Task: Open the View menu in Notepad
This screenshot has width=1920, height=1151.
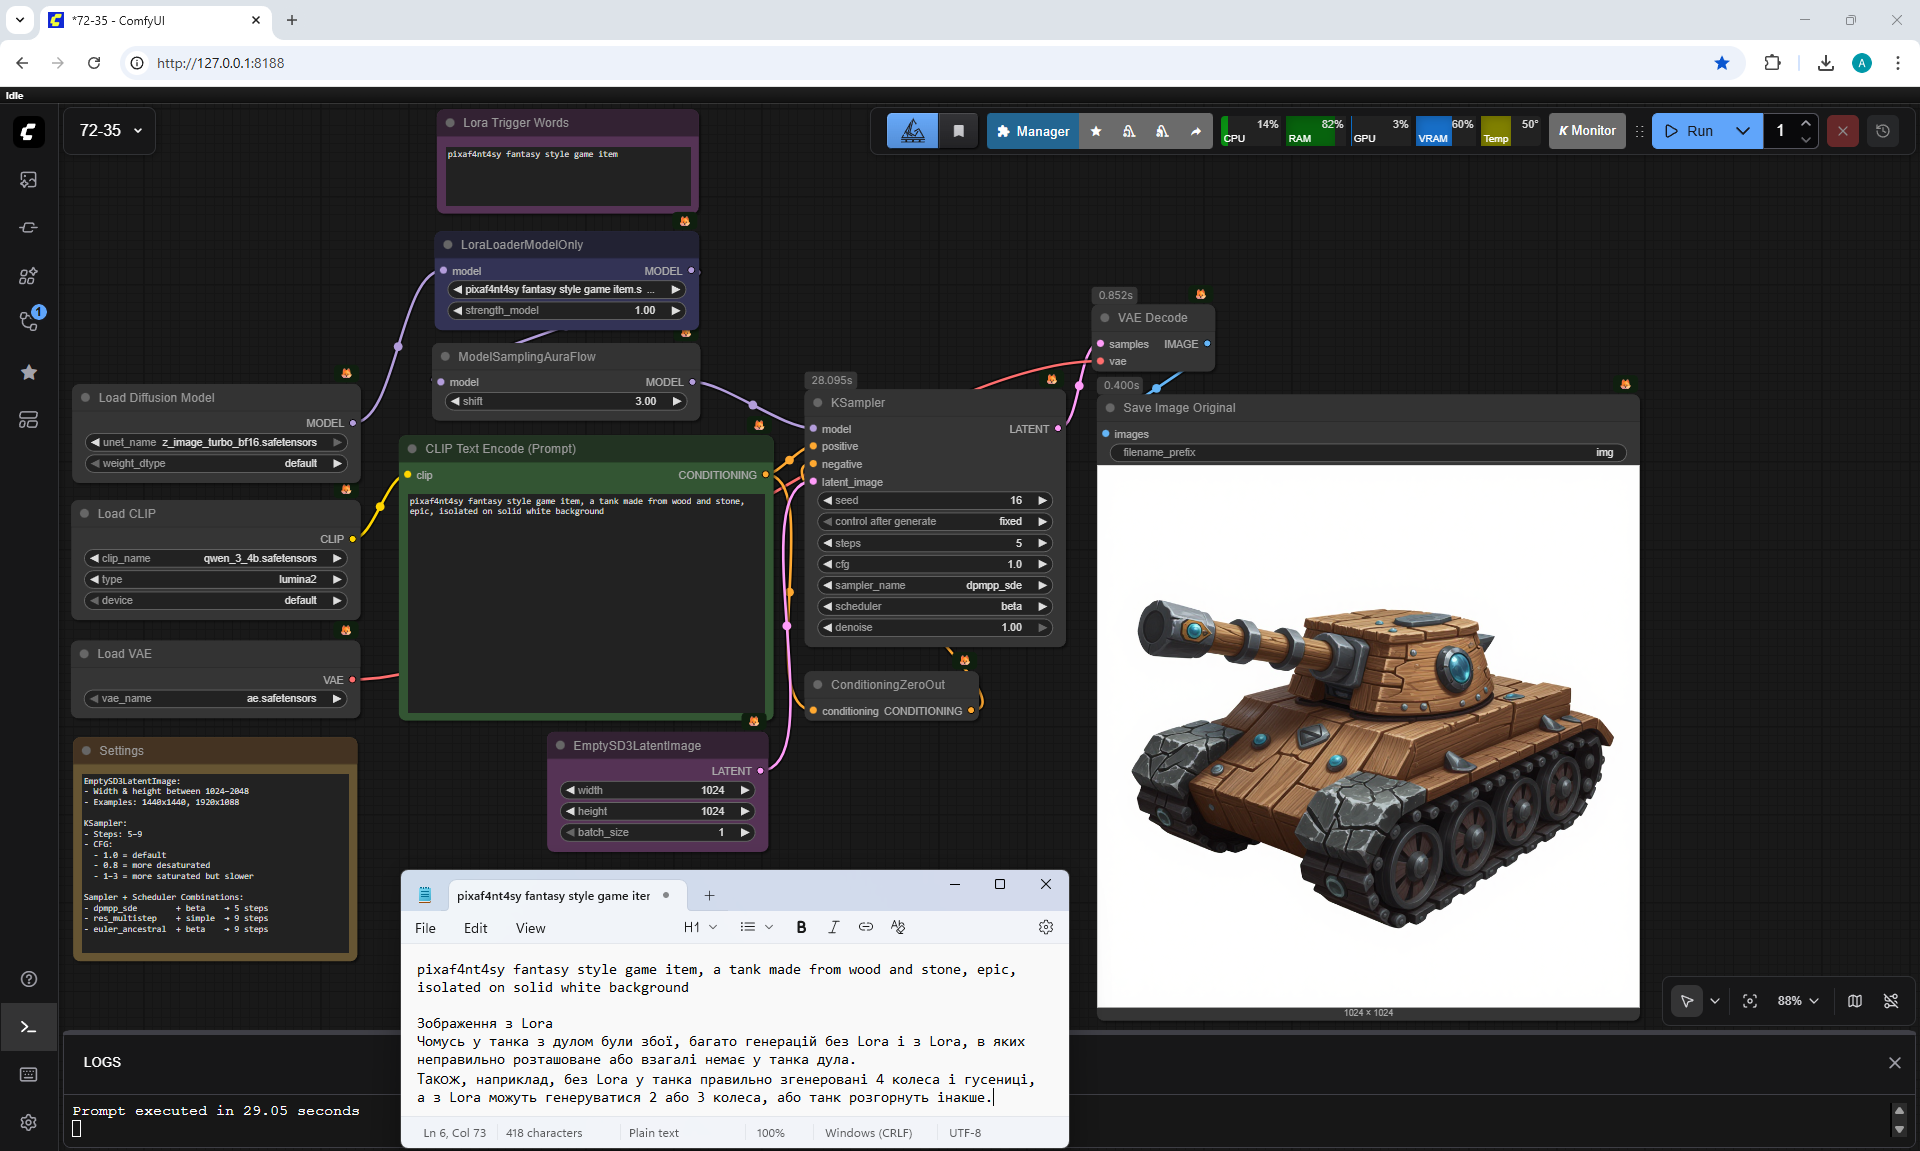Action: pos(530,928)
